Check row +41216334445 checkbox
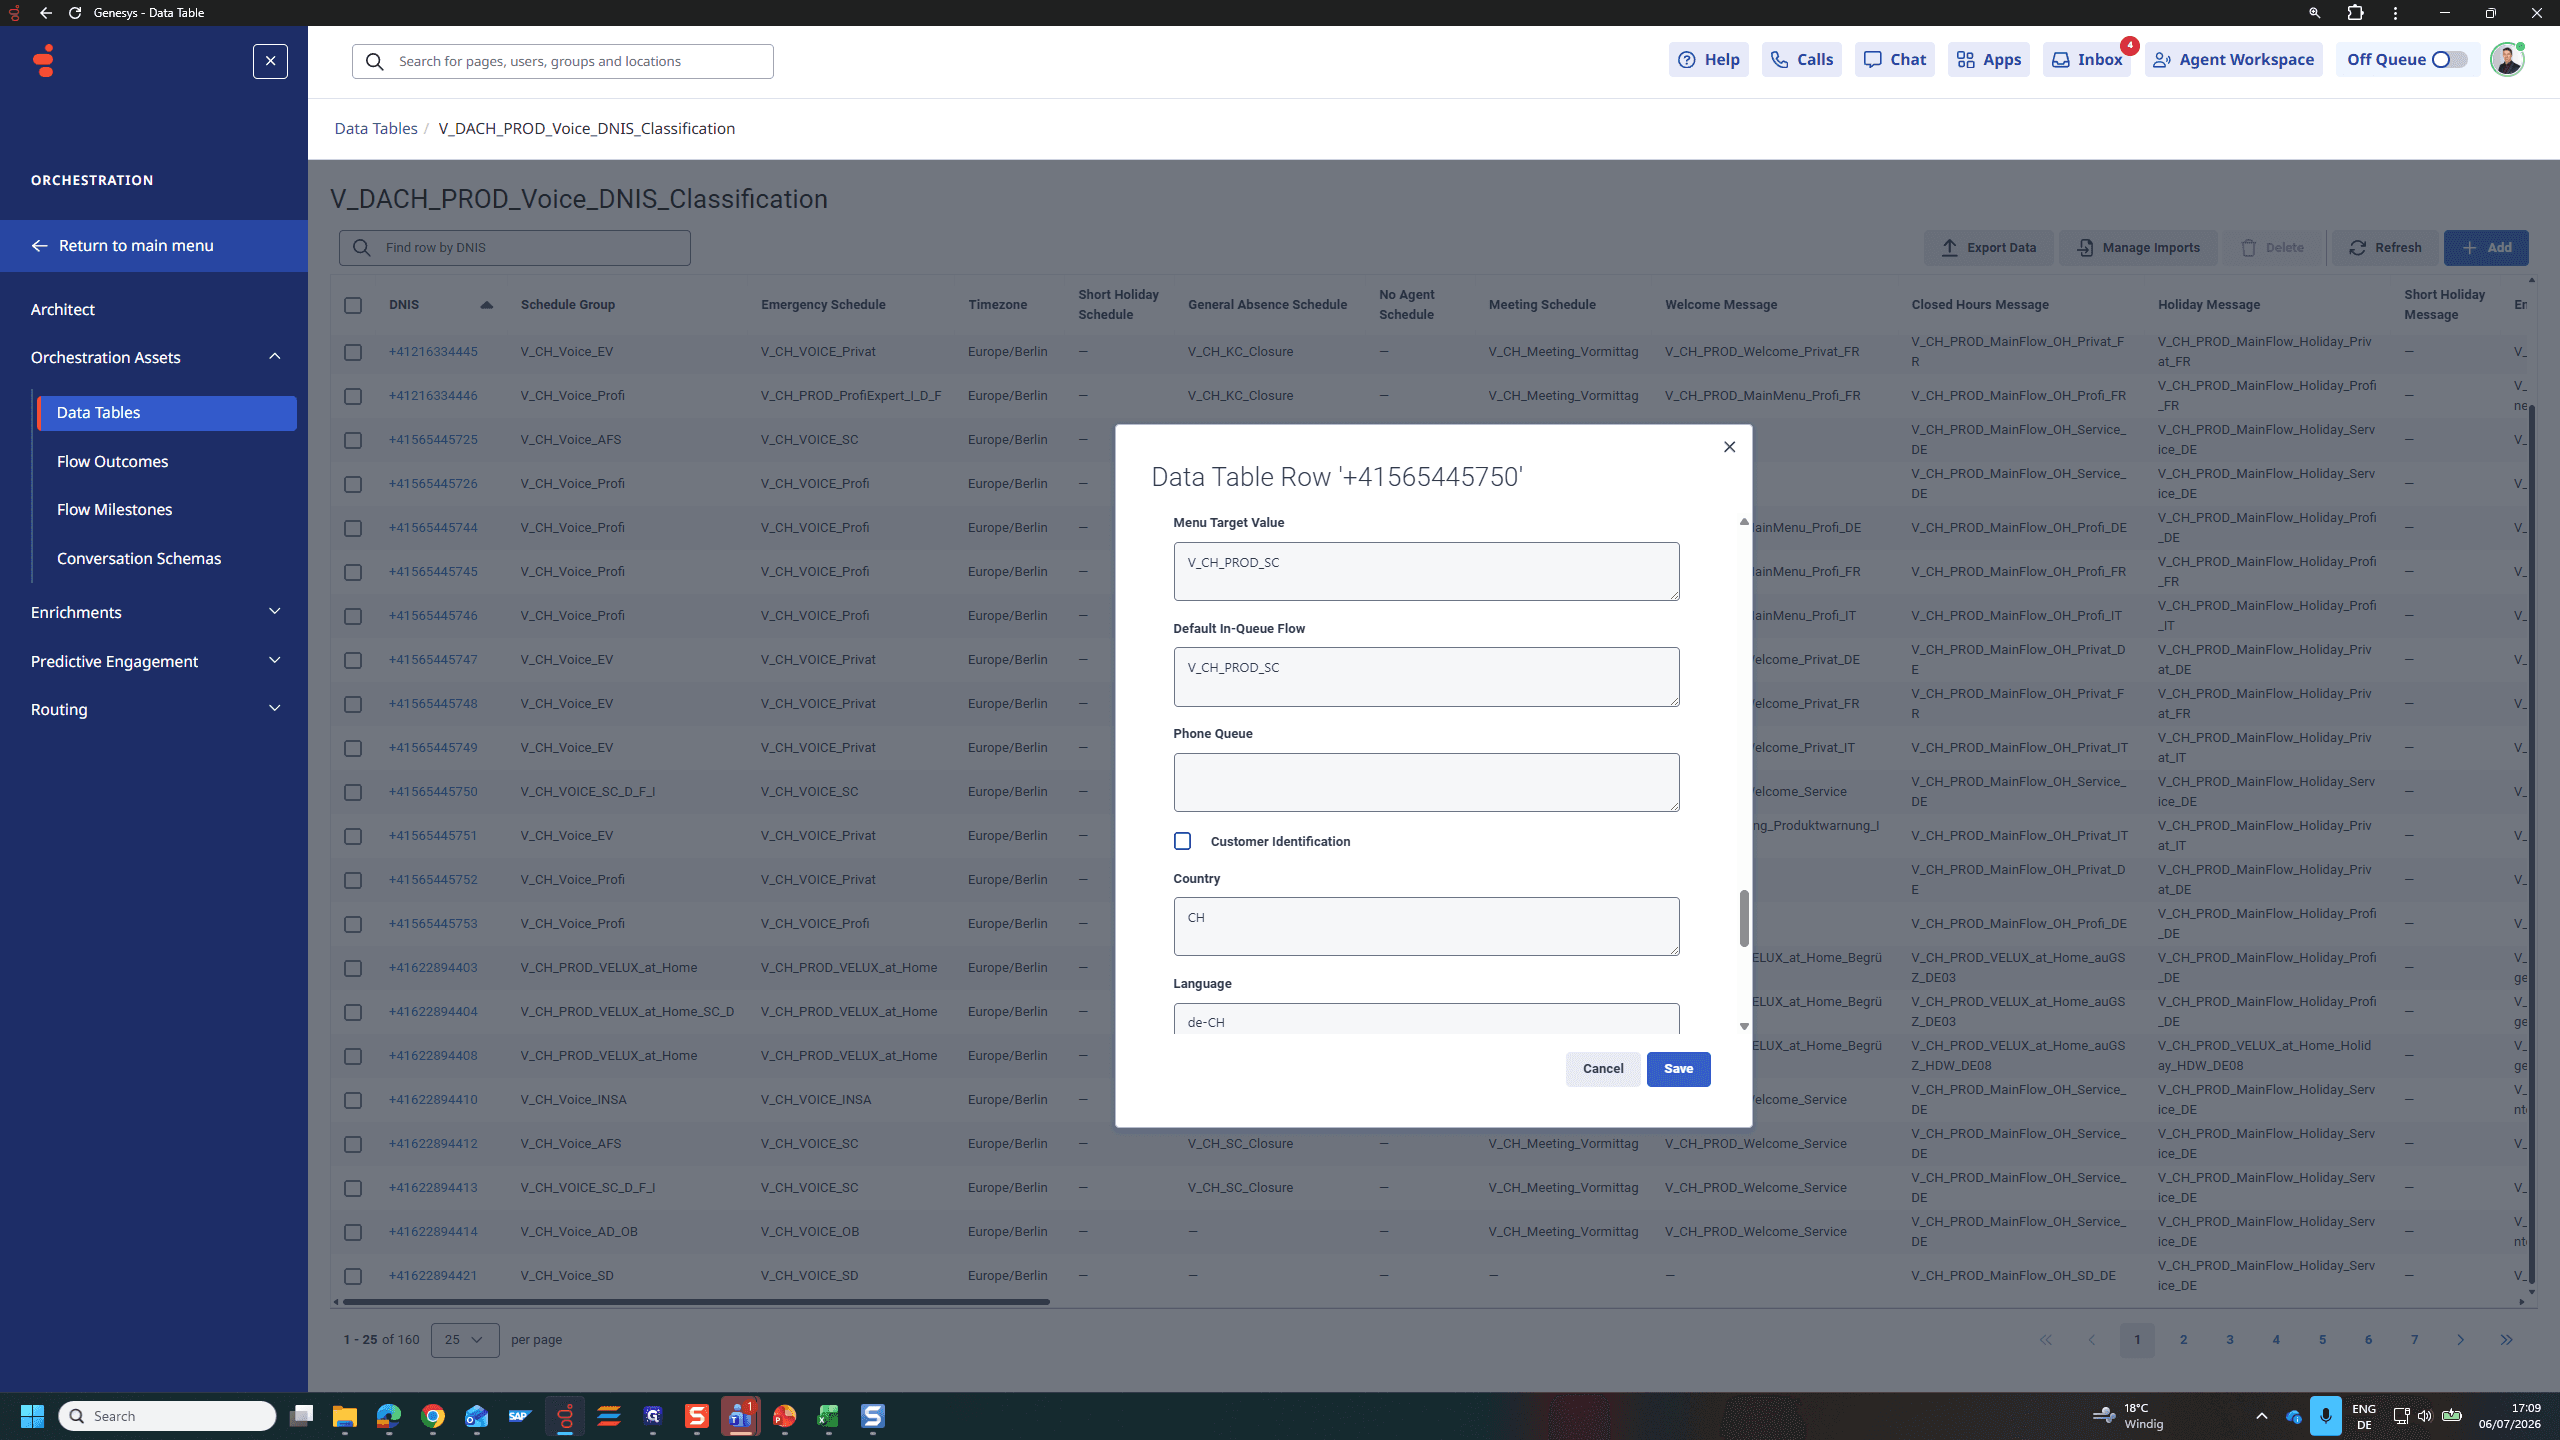The height and width of the screenshot is (1440, 2560). 353,352
